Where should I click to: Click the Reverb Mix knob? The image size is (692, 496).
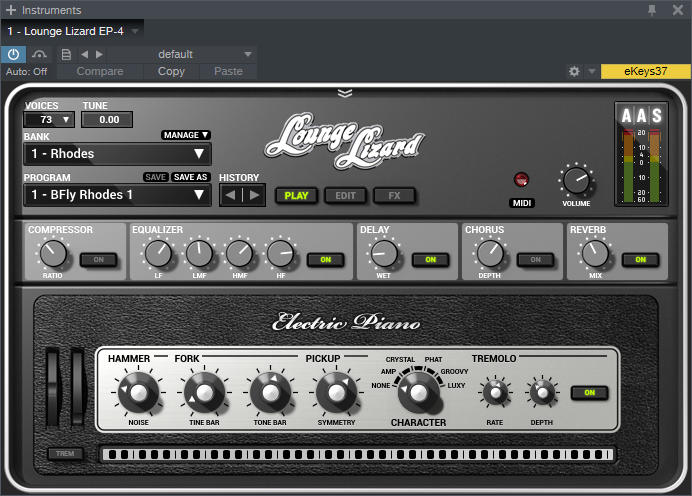(595, 254)
